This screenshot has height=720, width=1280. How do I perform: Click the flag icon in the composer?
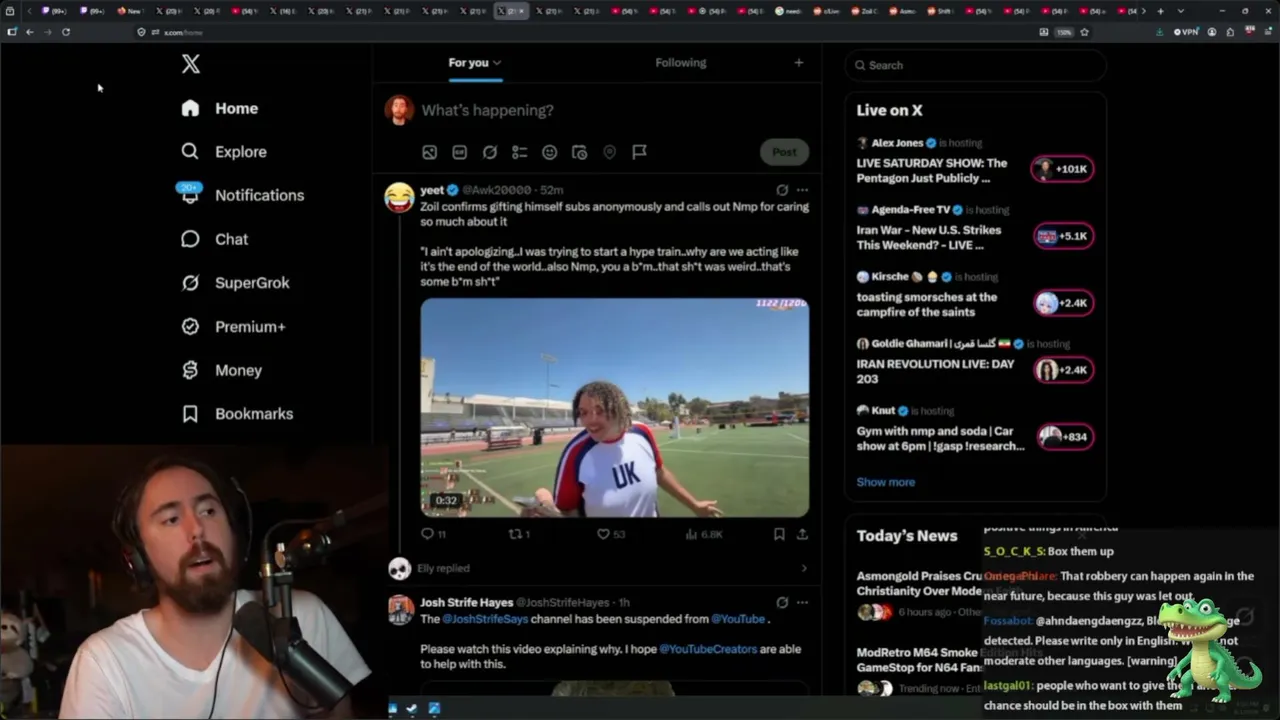click(x=639, y=152)
